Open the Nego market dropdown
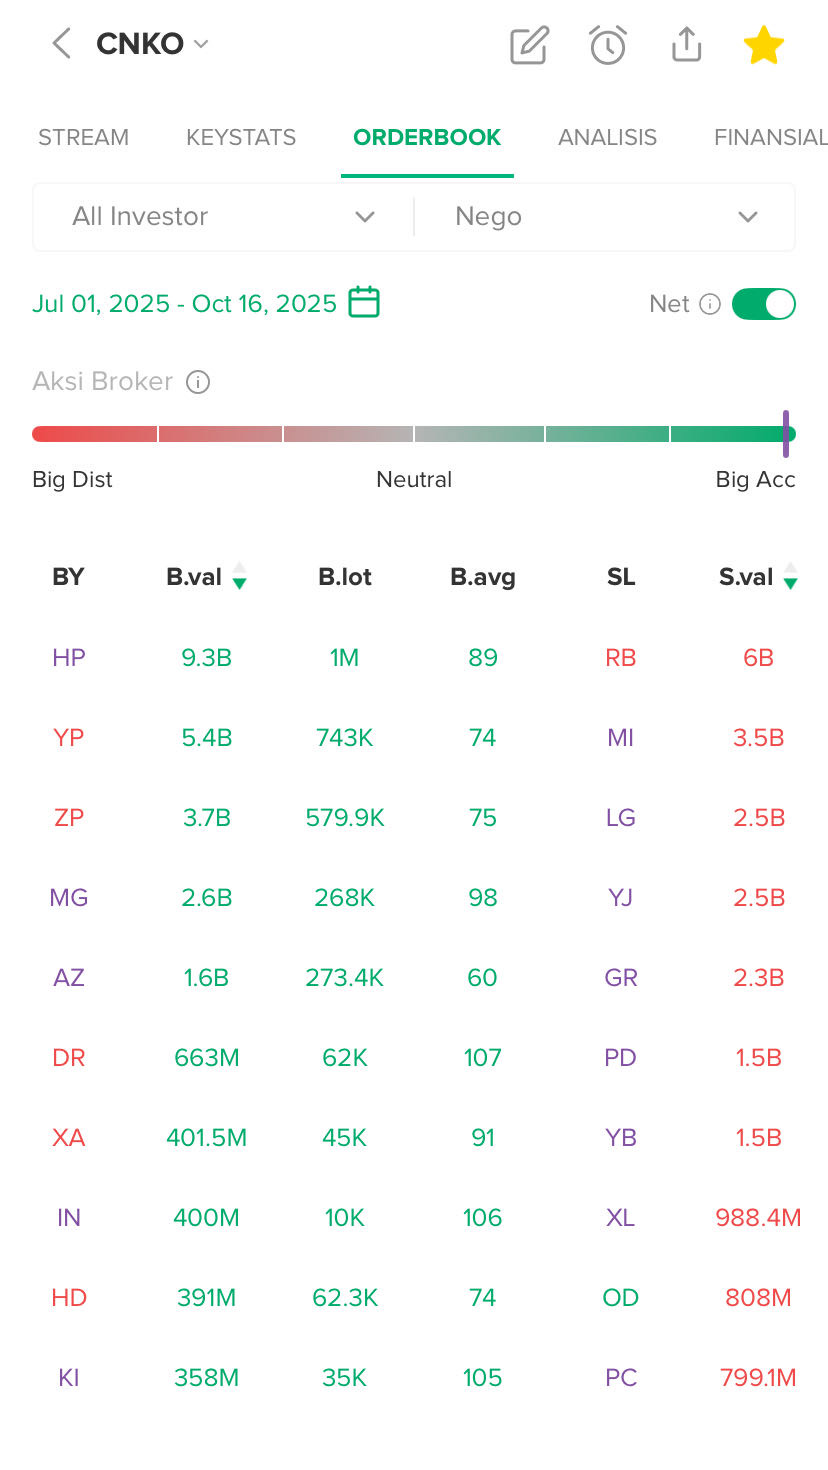This screenshot has height=1470, width=828. coord(605,217)
